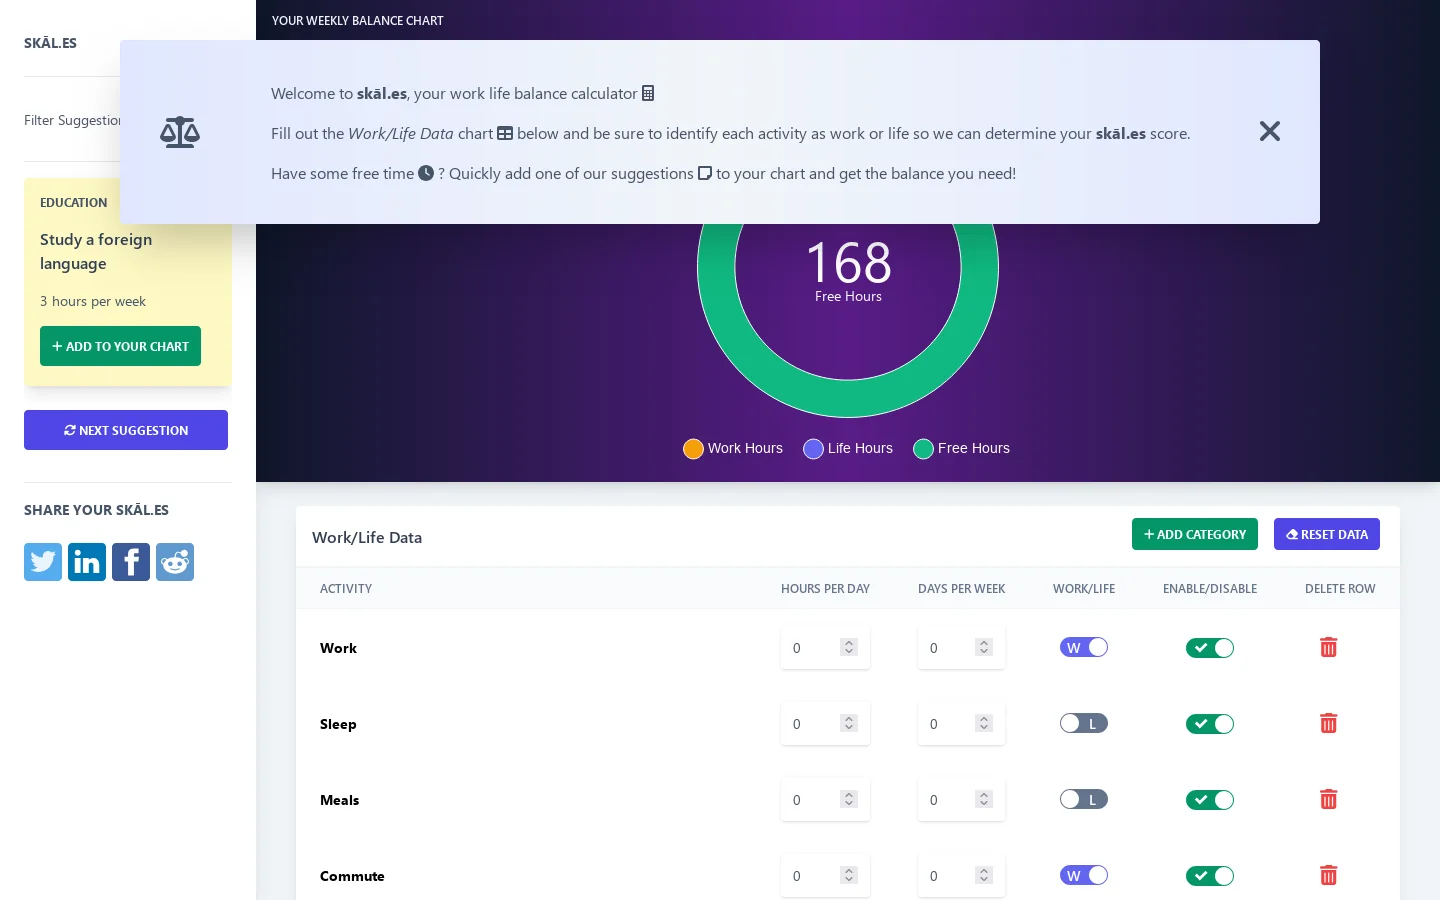Share on Reddit icon
This screenshot has width=1440, height=900.
pyautogui.click(x=175, y=562)
